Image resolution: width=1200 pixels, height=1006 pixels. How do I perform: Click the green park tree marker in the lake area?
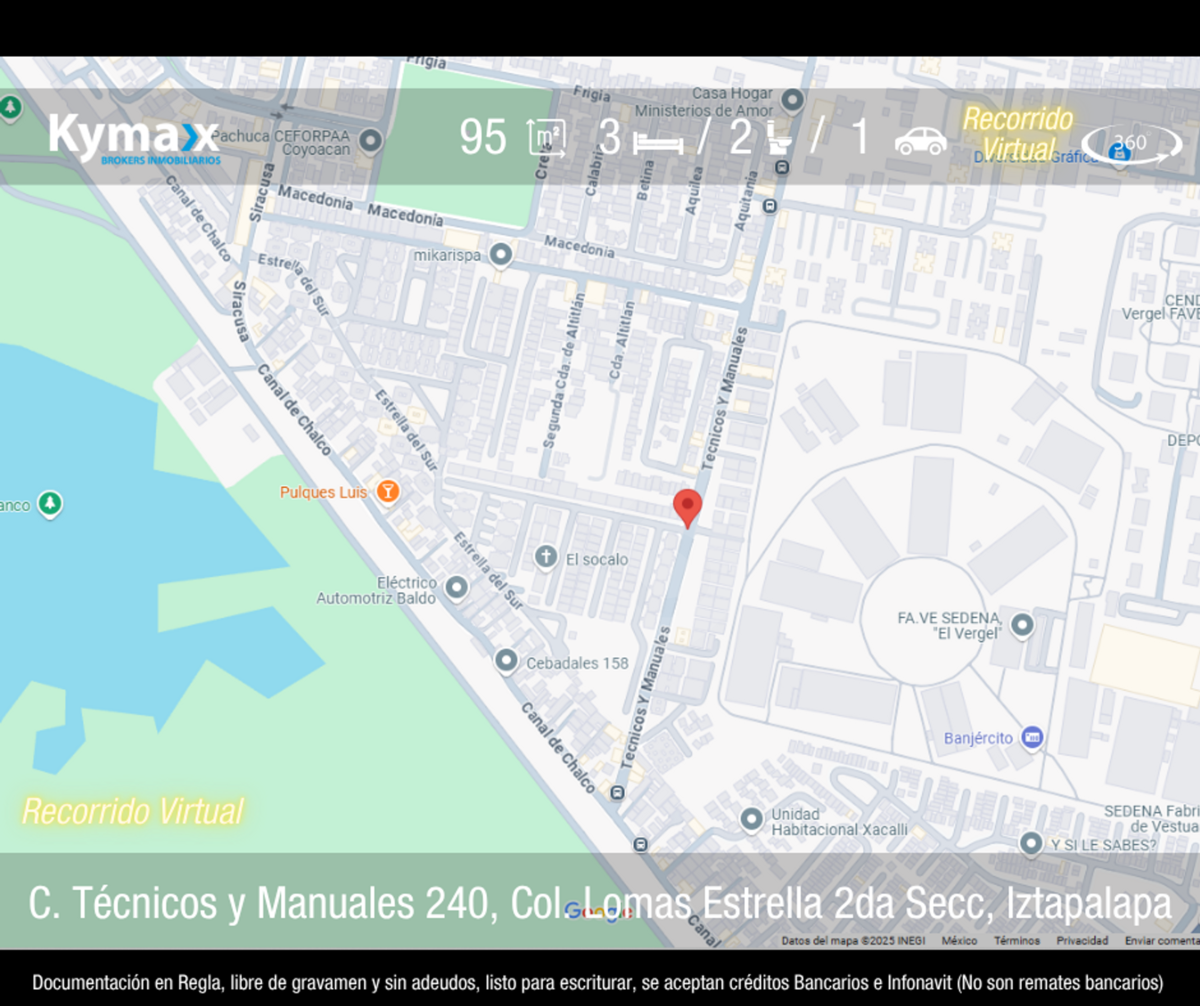coord(49,504)
